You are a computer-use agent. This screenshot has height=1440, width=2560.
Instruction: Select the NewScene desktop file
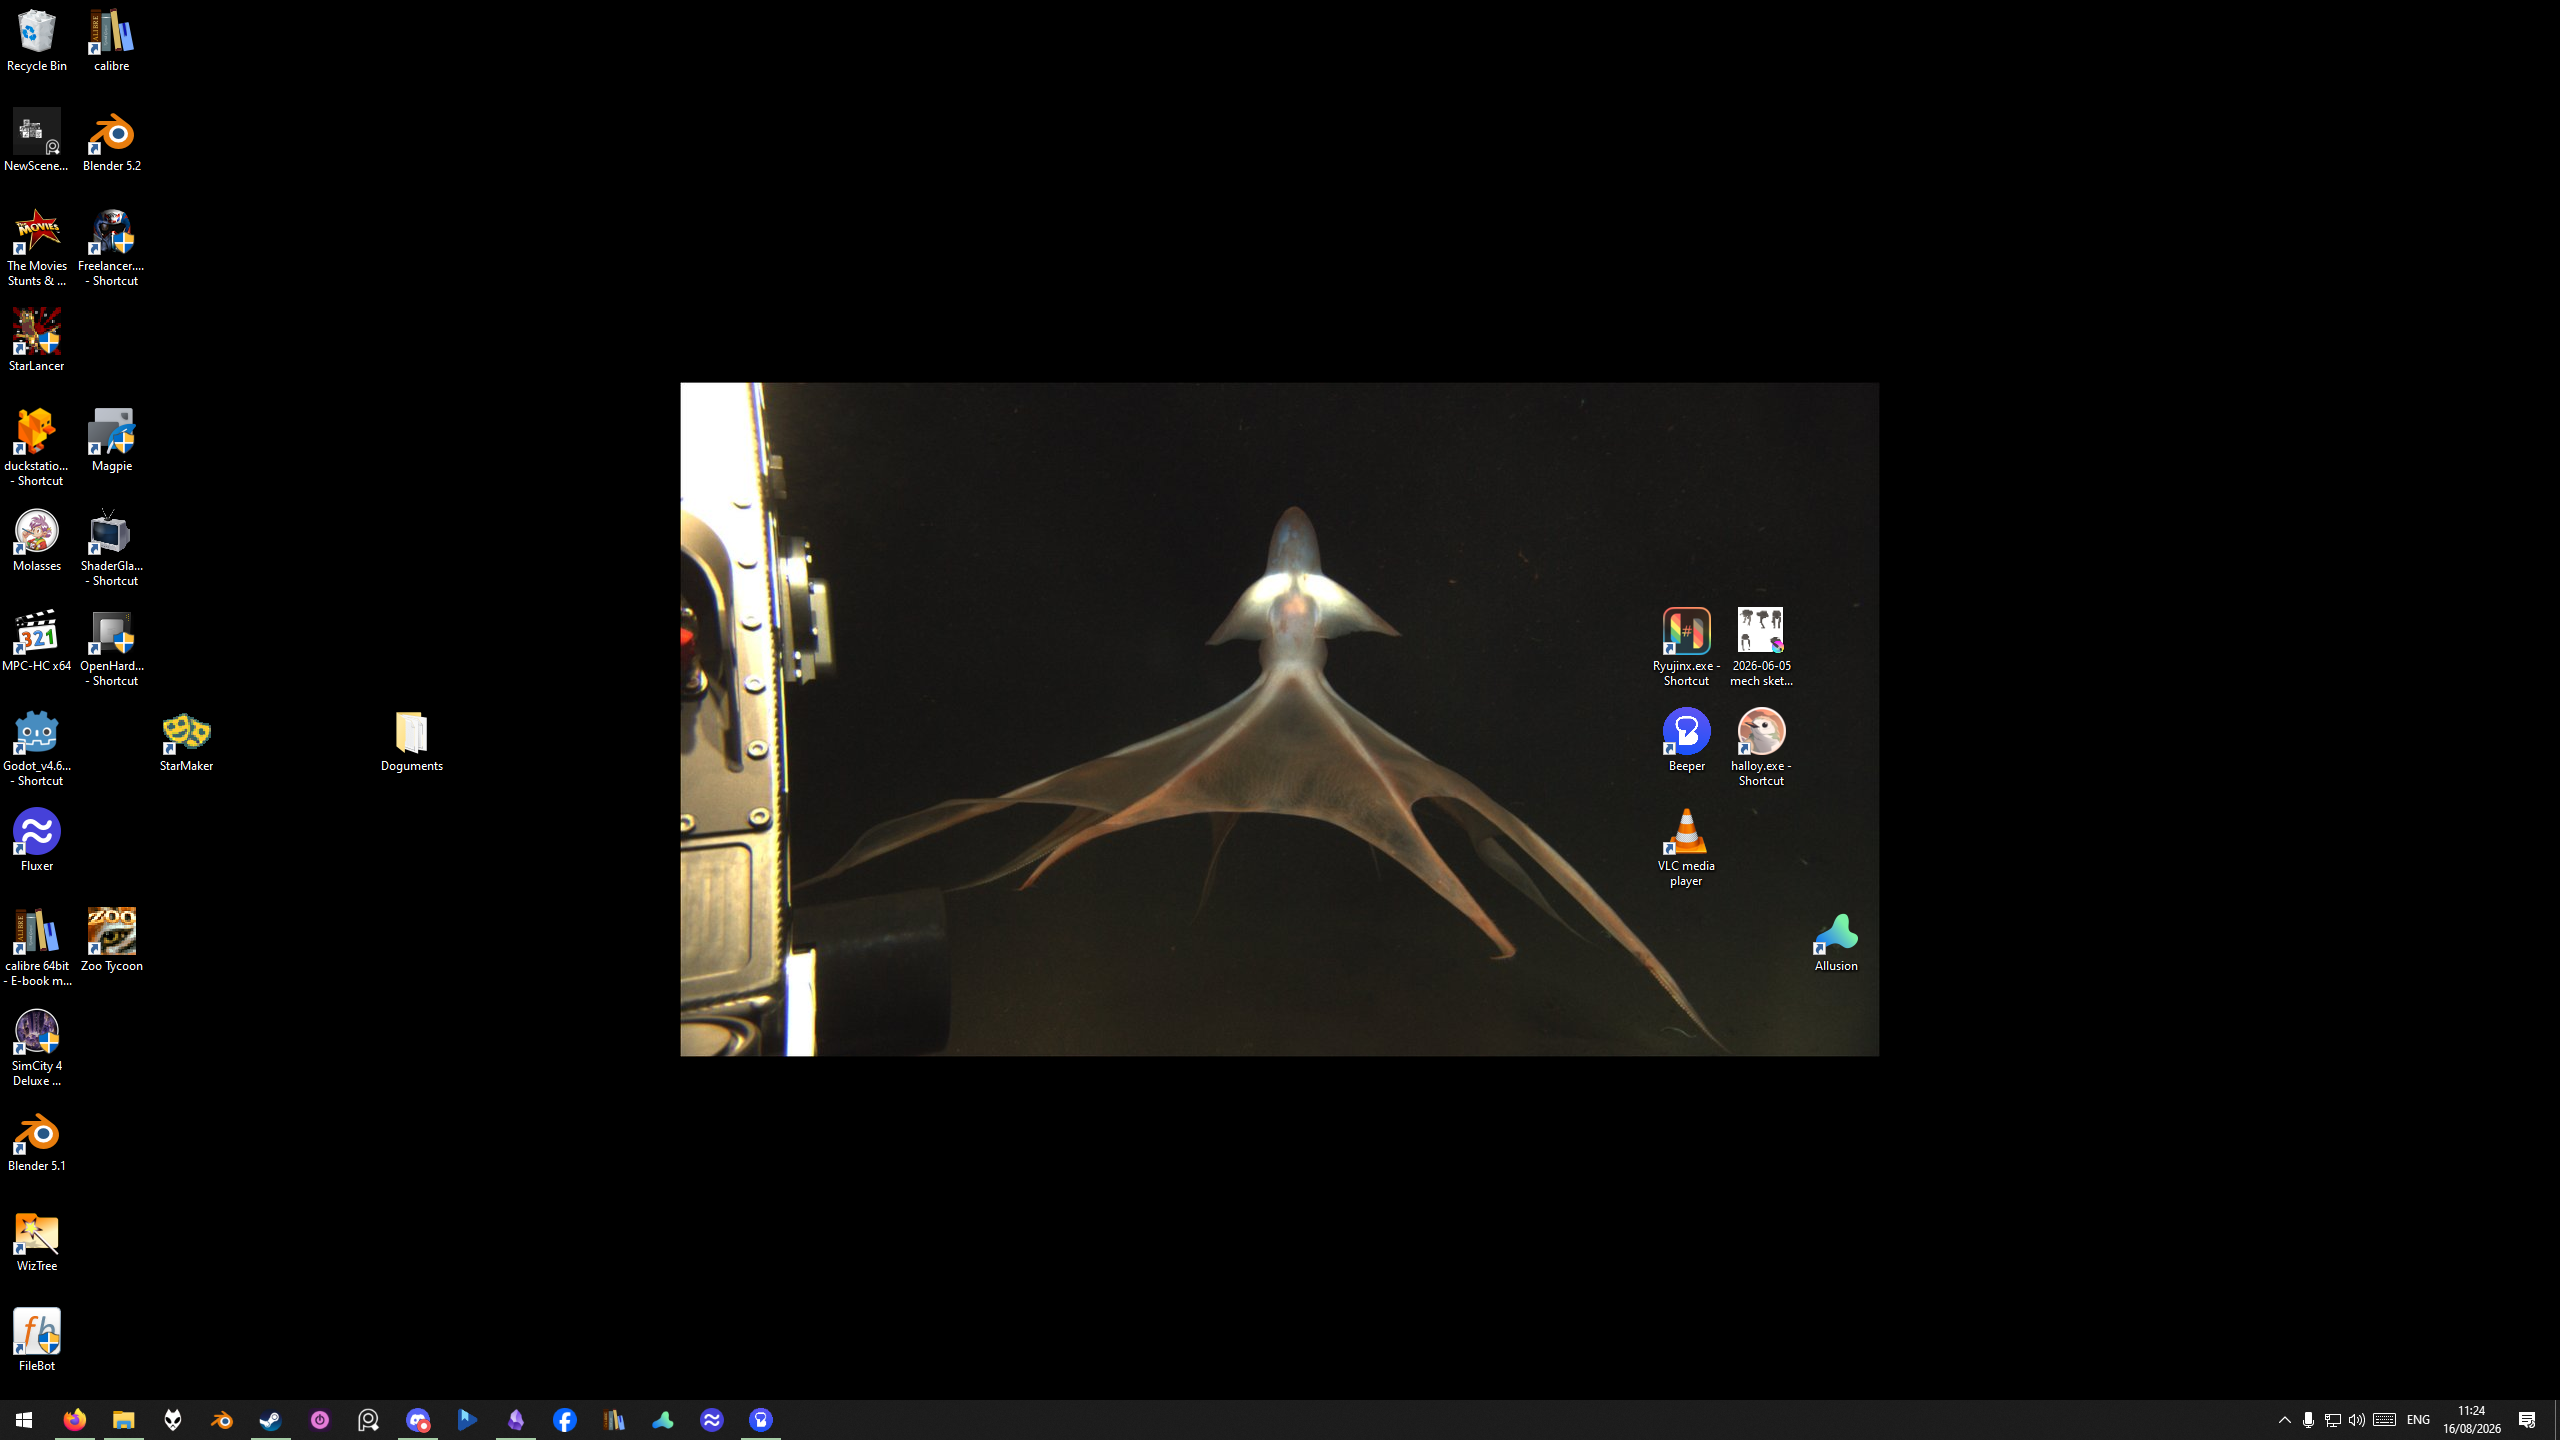[37, 141]
